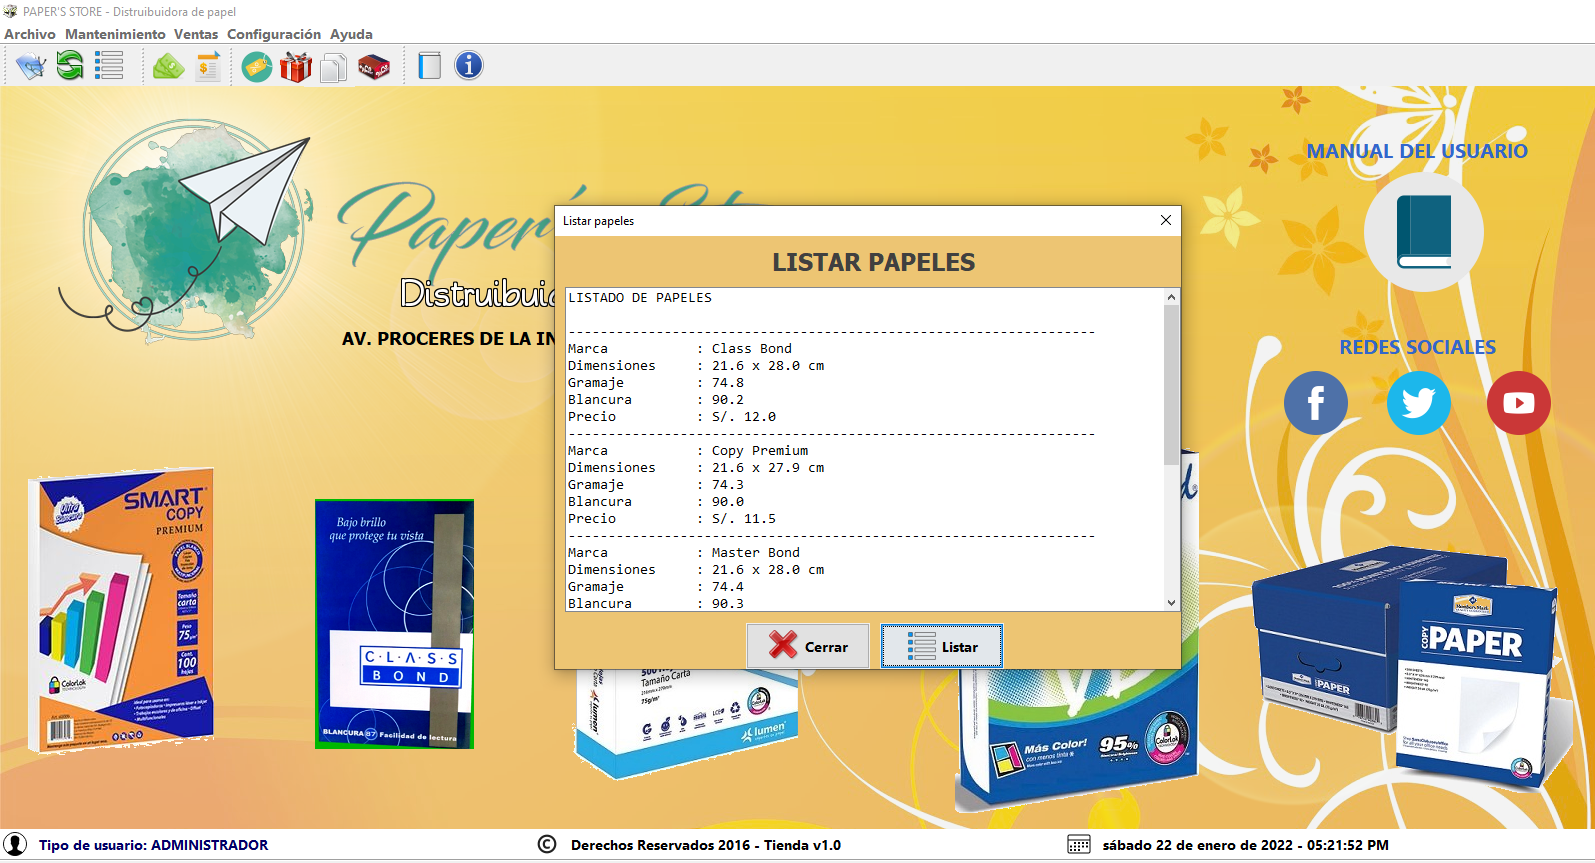This screenshot has width=1595, height=863.
Task: Click the dollar invoice report toolbar icon
Action: pos(208,66)
